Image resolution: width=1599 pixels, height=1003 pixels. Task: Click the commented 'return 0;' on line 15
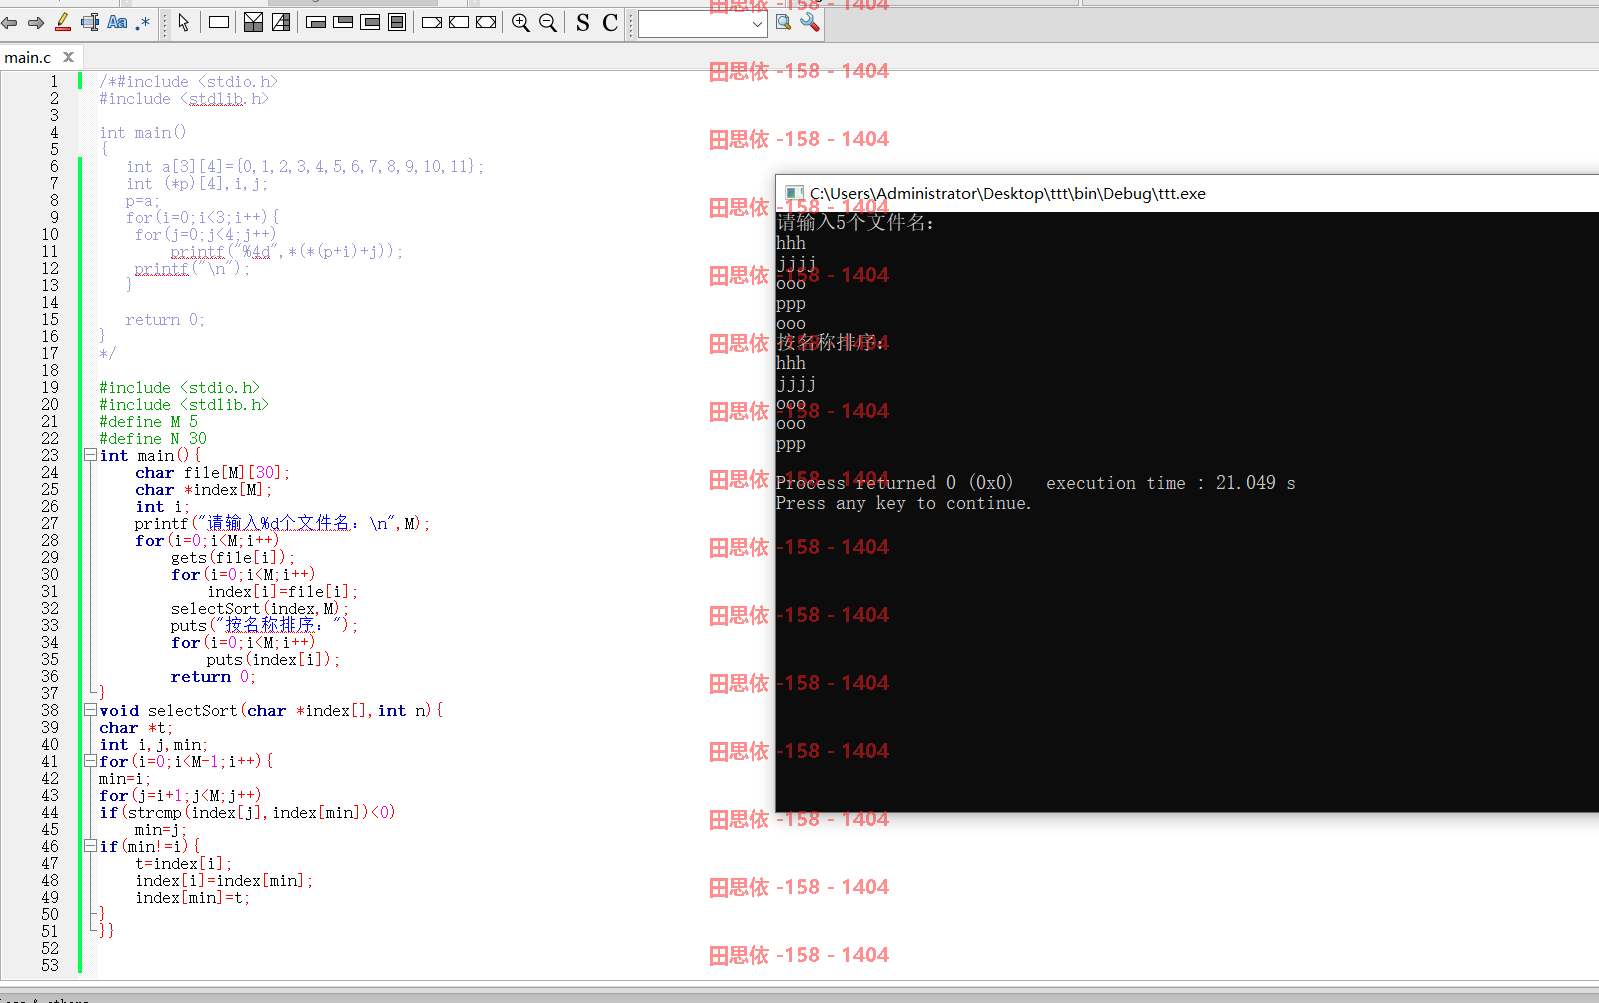[165, 319]
